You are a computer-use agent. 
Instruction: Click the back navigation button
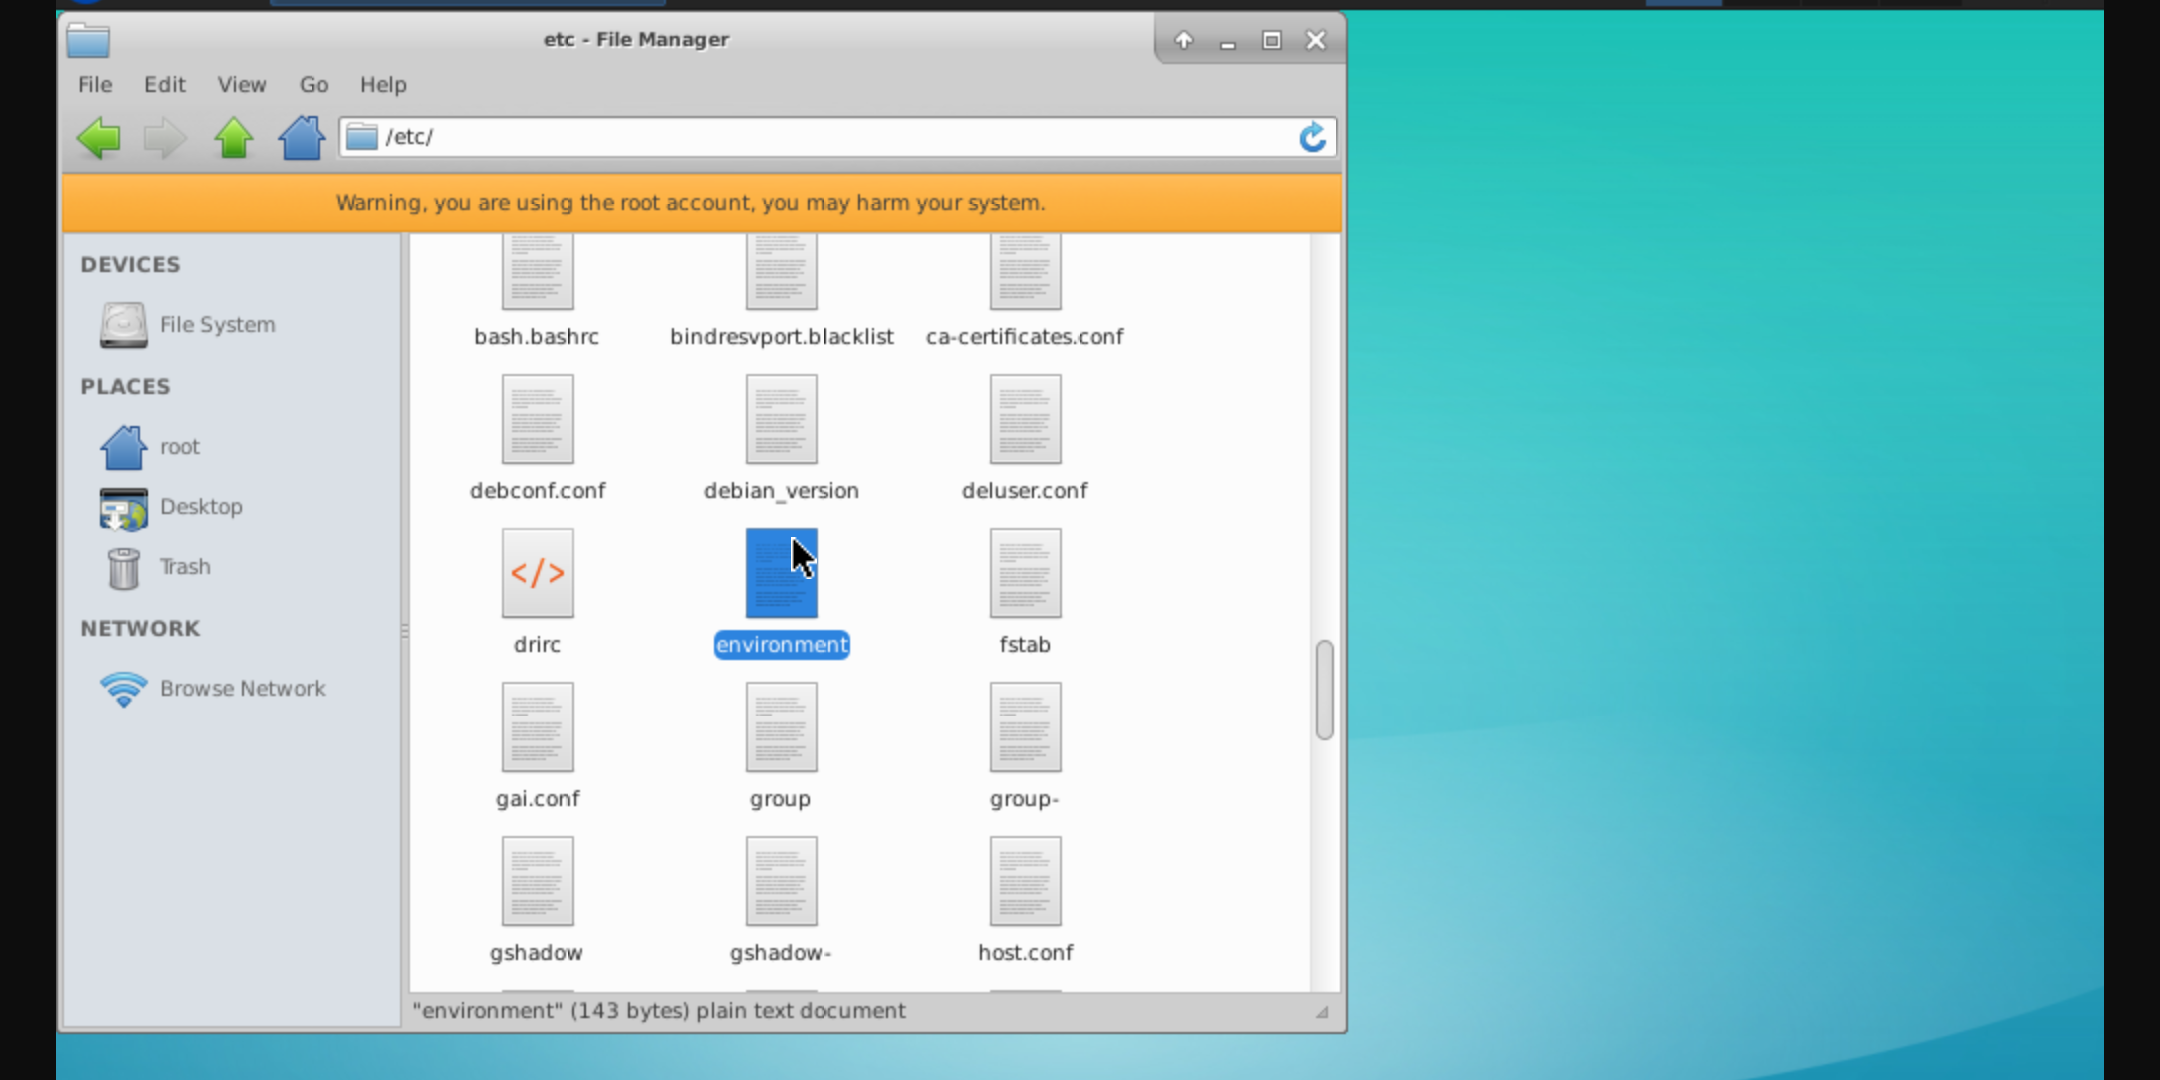coord(101,136)
